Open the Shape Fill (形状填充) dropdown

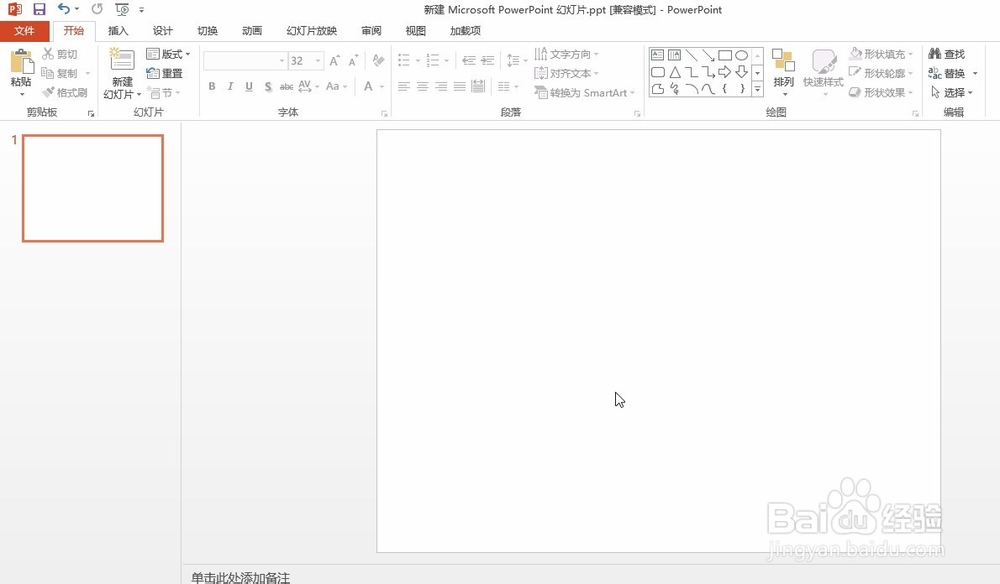881,54
